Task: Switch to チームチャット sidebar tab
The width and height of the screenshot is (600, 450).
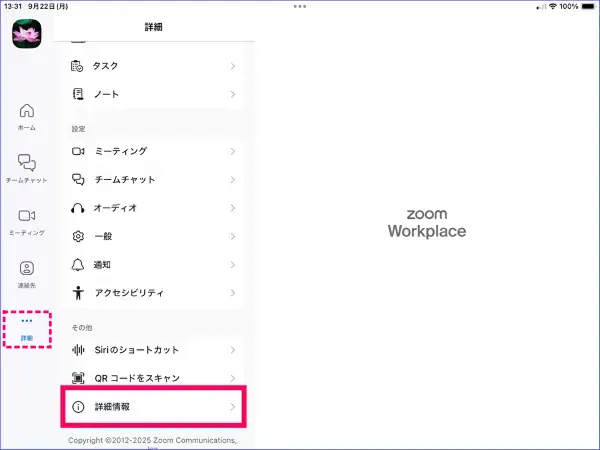Action: 27,163
